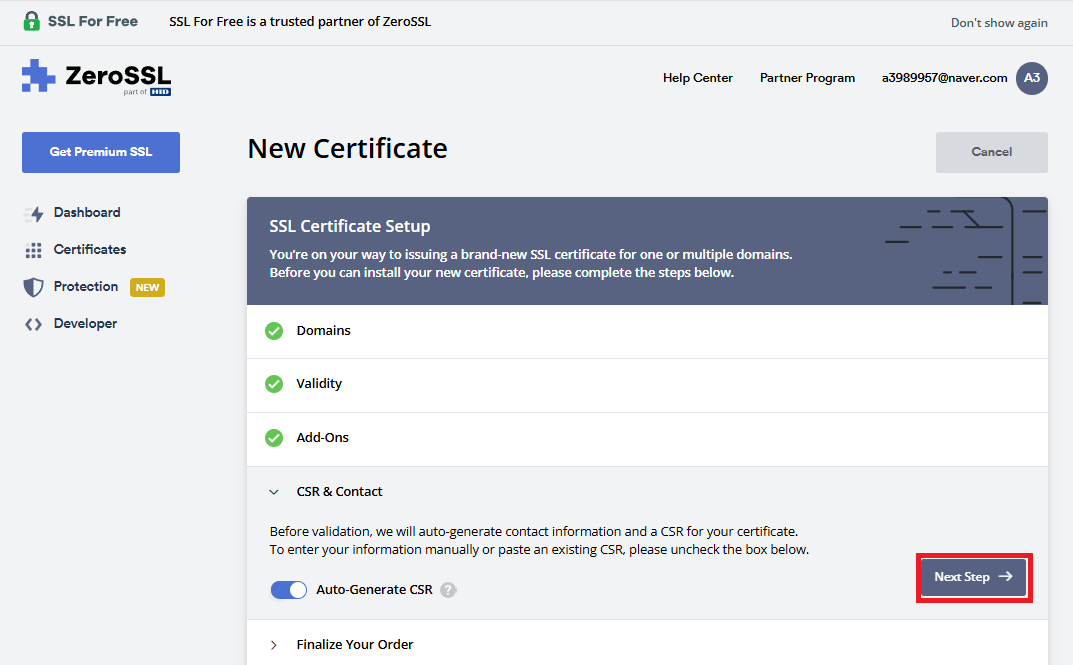Turn off the Auto-Generate CSR switch

289,590
